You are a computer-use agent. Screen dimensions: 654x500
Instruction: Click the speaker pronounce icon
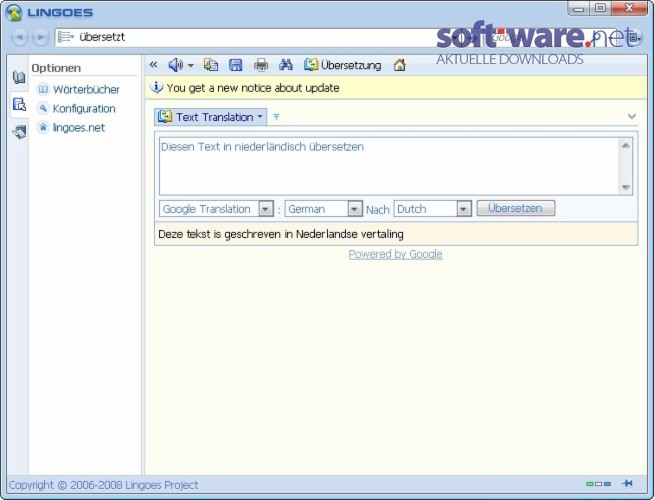point(175,65)
